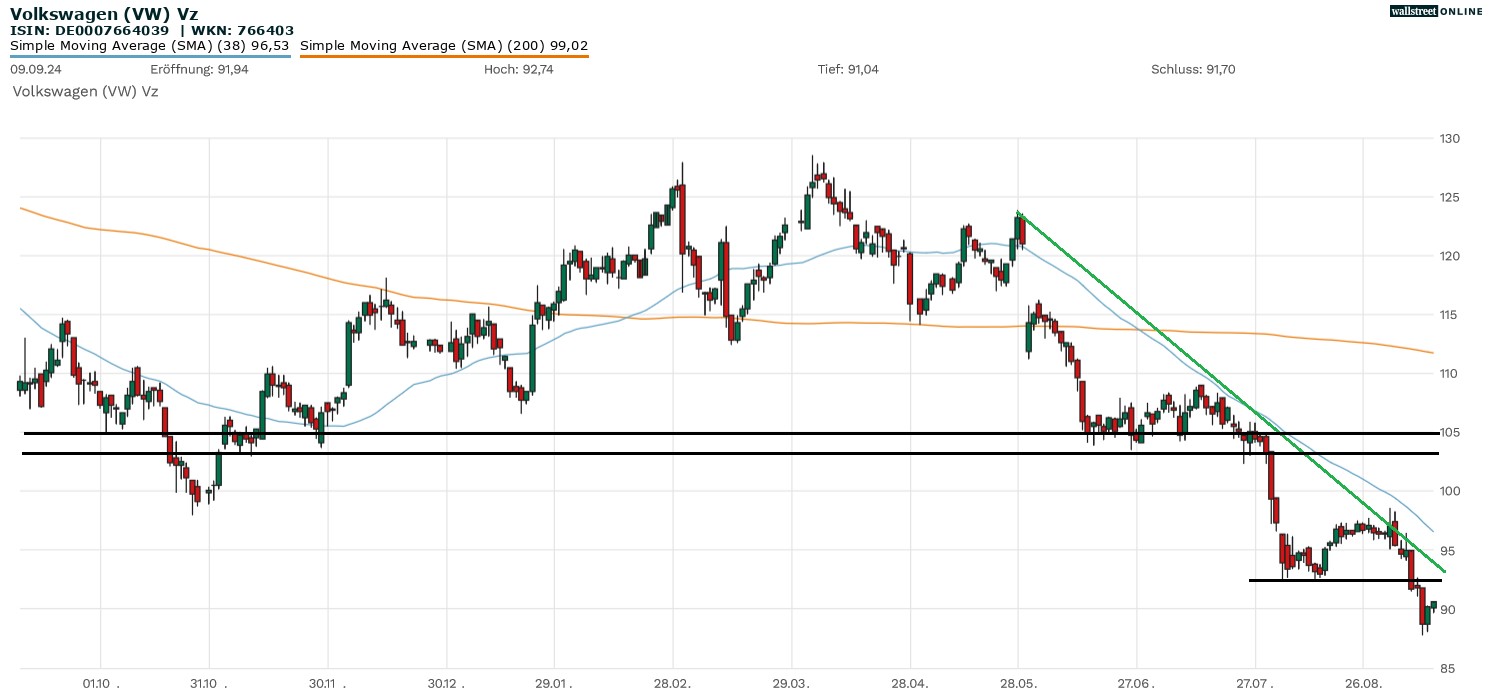Click the 29.01. date axis label
The width and height of the screenshot is (1490, 689).
point(553,682)
